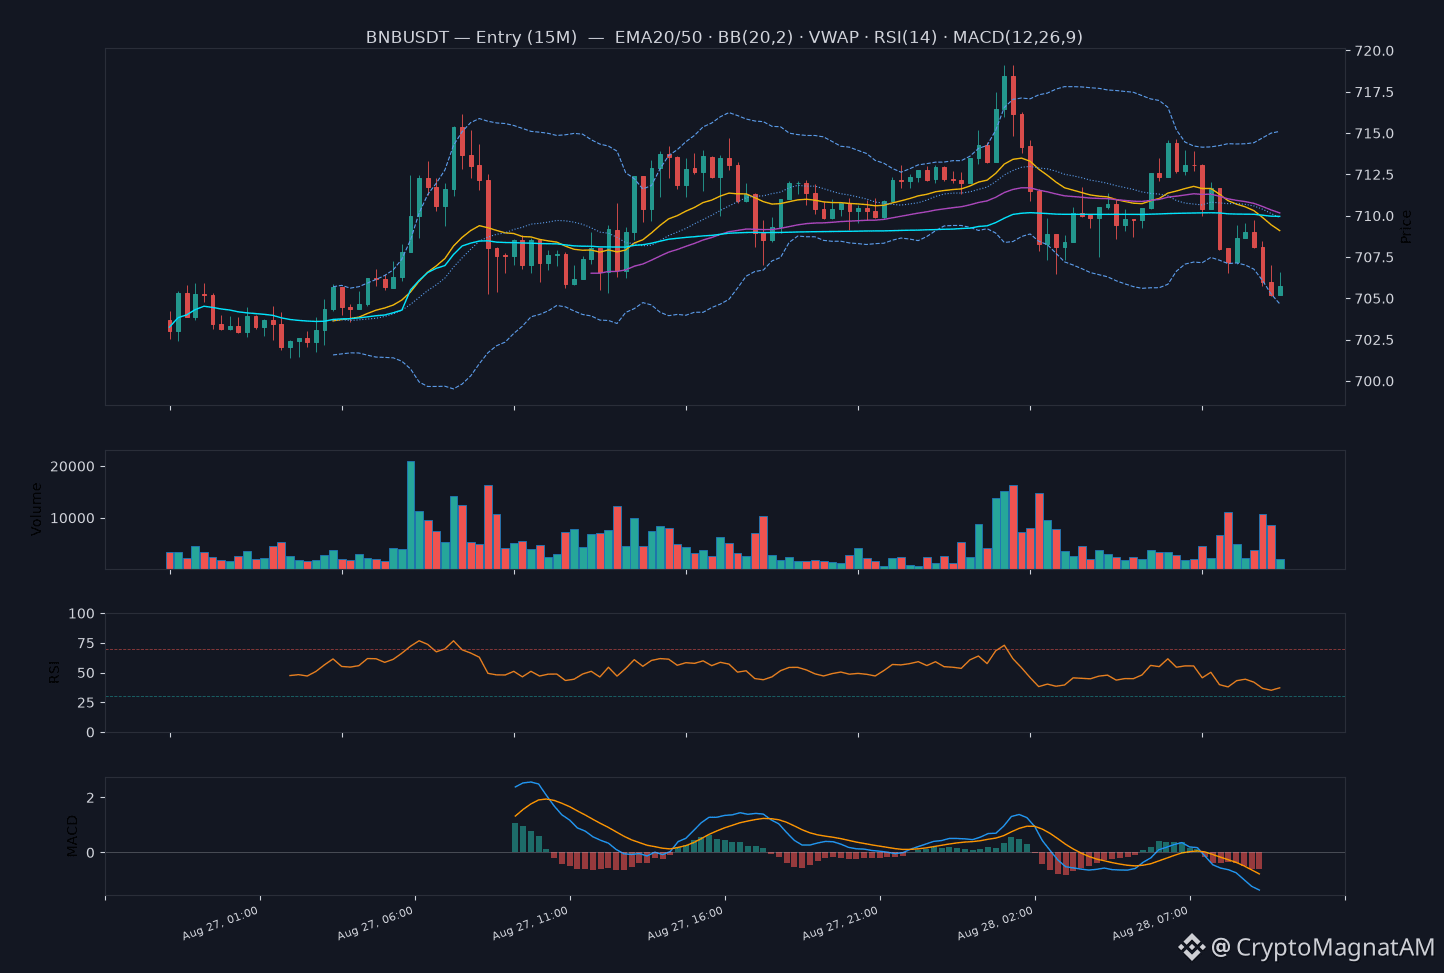Click the 10000 volume tick label
Image resolution: width=1444 pixels, height=973 pixels.
click(72, 518)
